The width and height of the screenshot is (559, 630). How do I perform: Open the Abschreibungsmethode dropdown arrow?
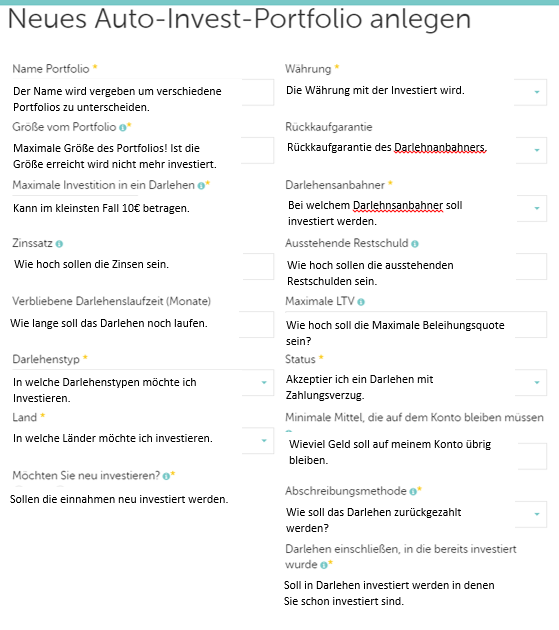pos(537,514)
